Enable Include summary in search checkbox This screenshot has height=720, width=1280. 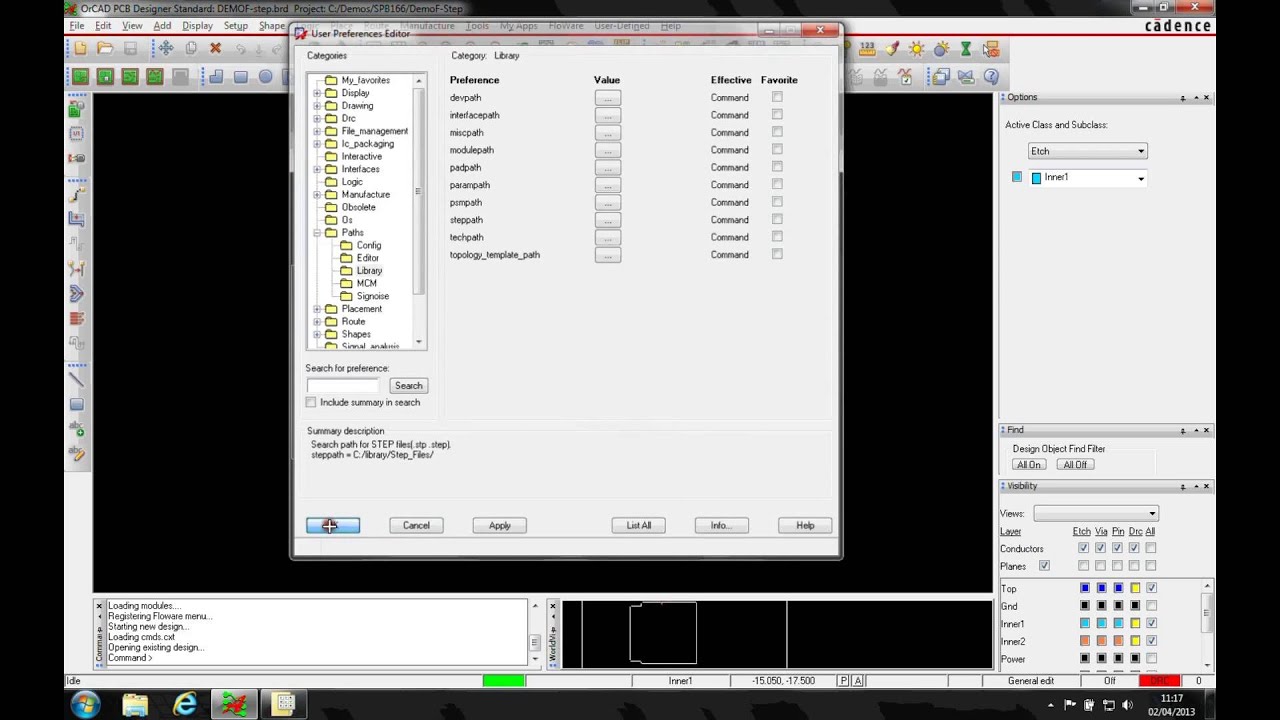point(311,402)
